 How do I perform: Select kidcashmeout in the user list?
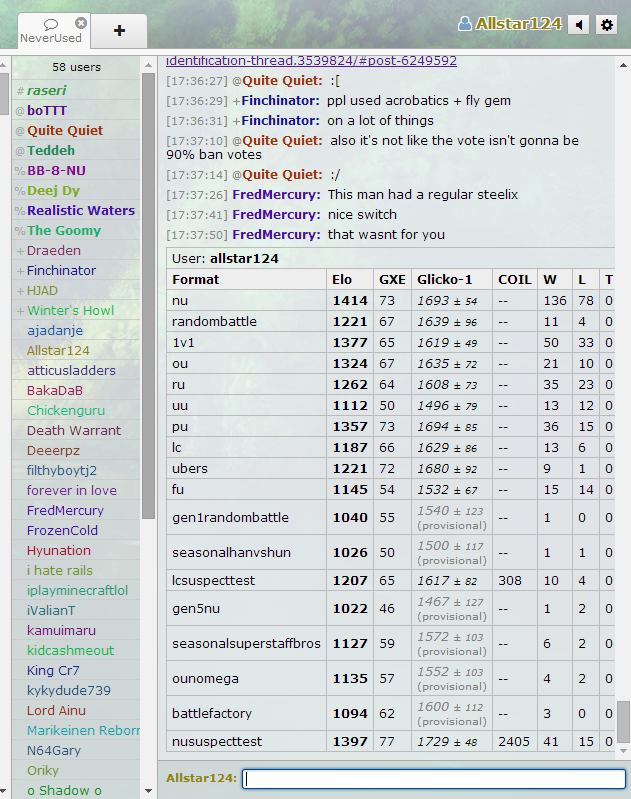tap(76, 650)
